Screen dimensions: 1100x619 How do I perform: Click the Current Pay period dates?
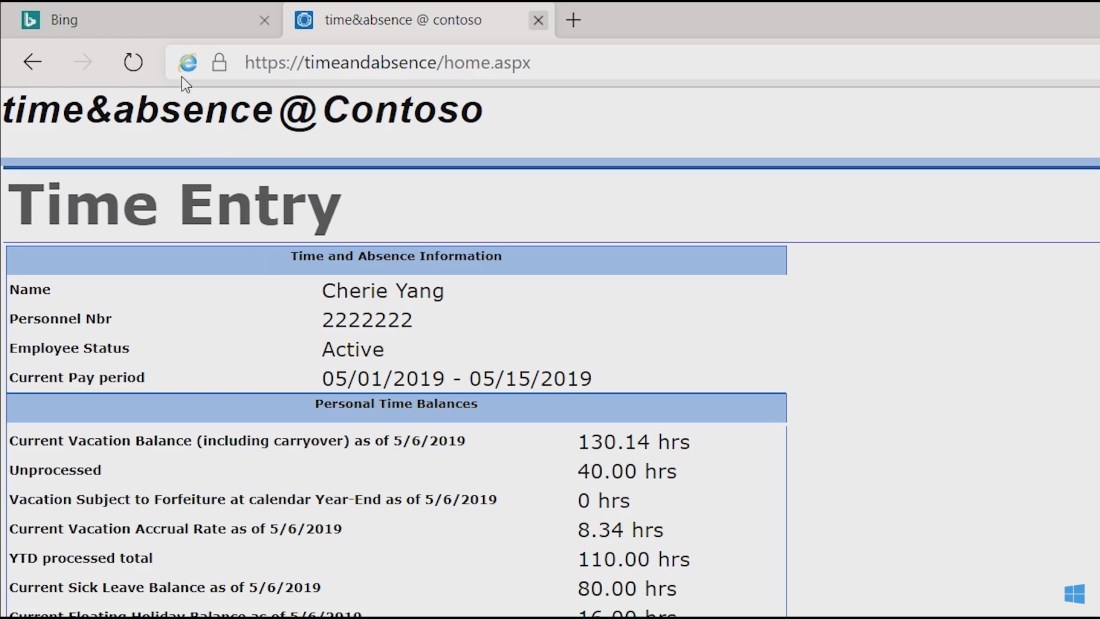pyautogui.click(x=456, y=378)
